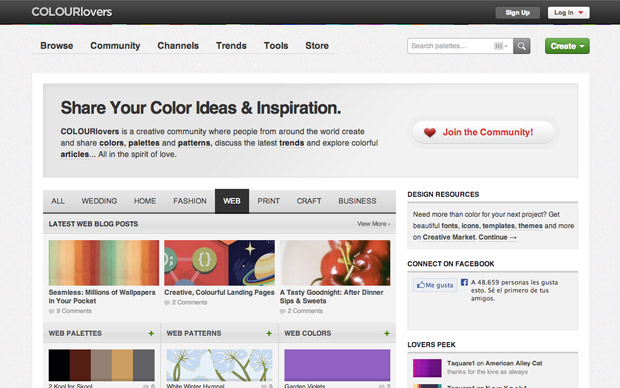Viewport: 620px width, 388px height.
Task: Open the green Create dropdown
Action: (x=567, y=46)
